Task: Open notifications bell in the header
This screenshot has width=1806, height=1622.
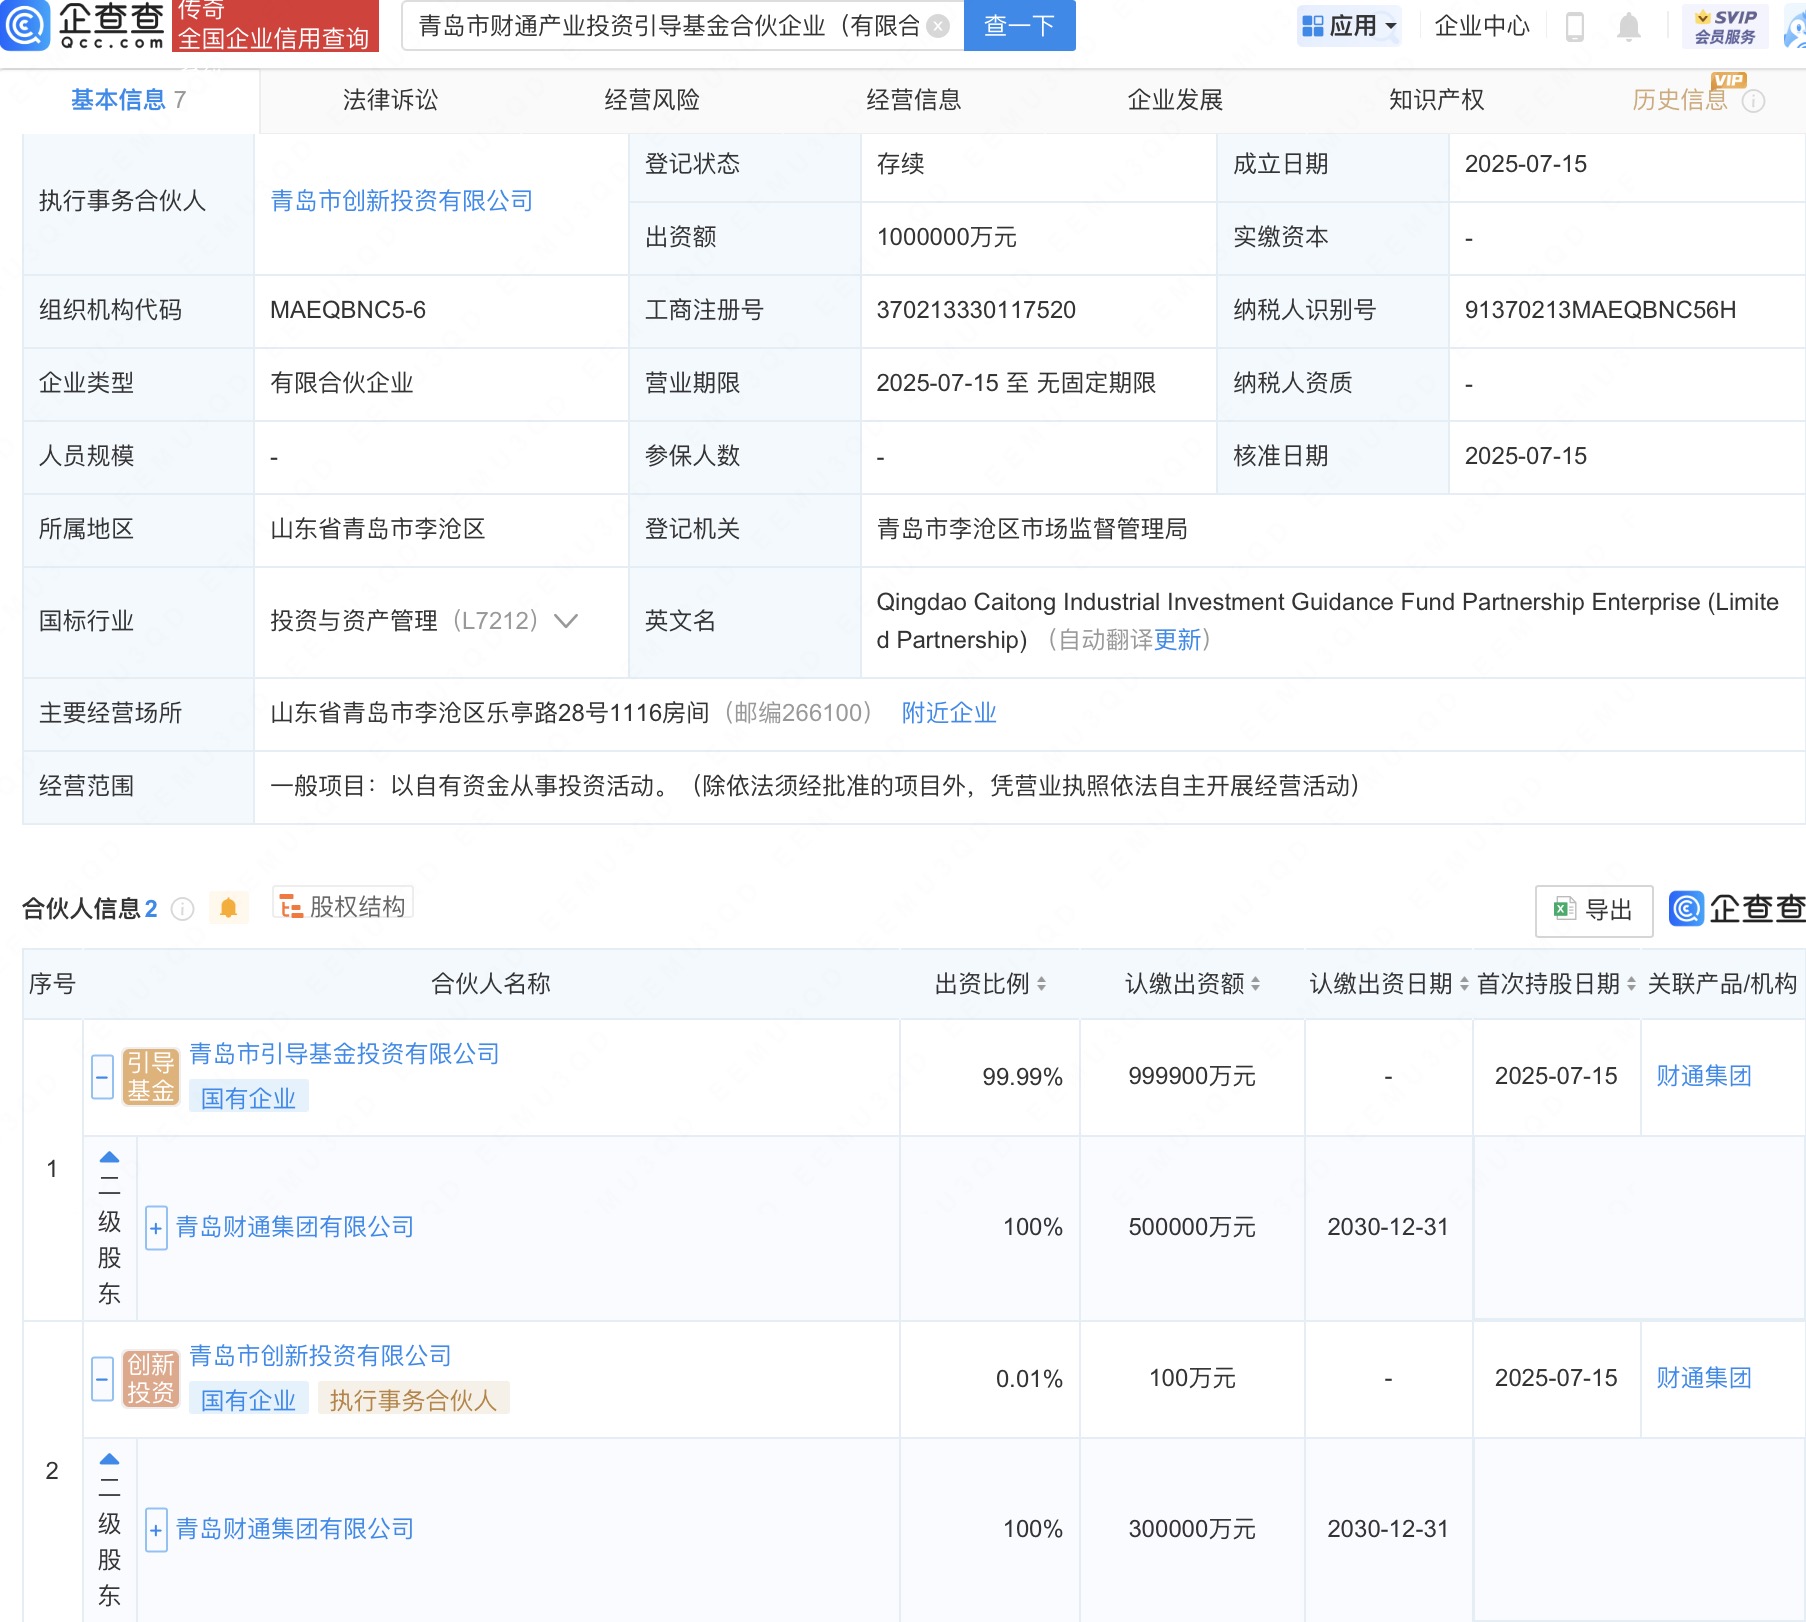Action: pos(1629,26)
